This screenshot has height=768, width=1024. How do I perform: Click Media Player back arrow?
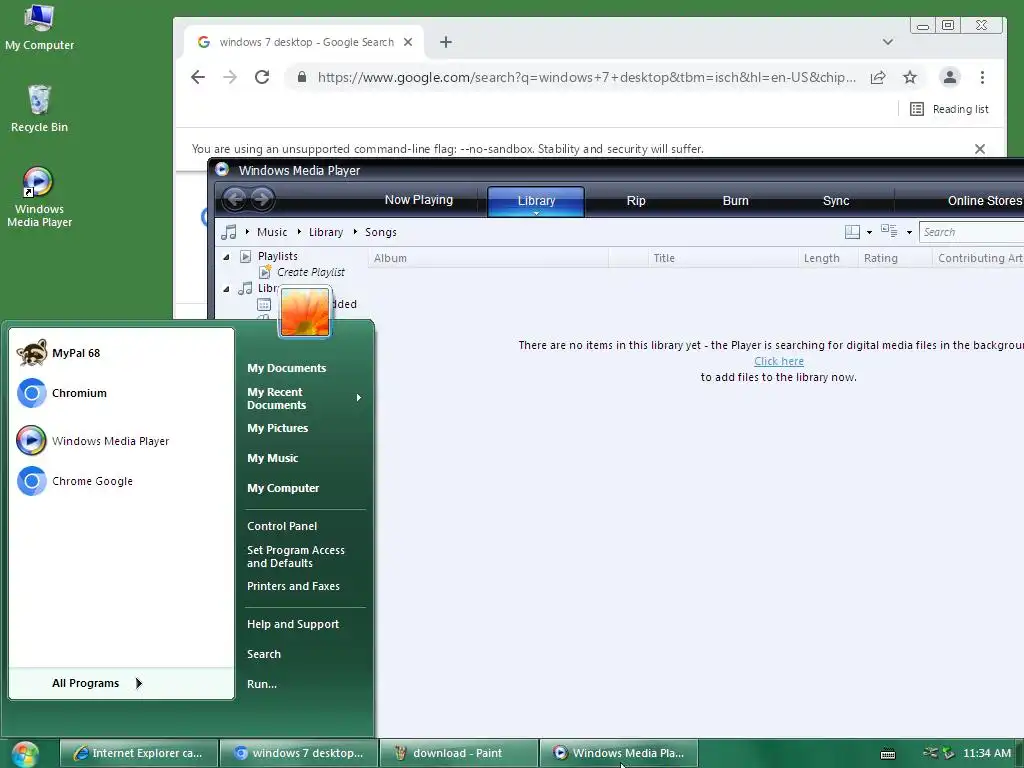tap(235, 199)
